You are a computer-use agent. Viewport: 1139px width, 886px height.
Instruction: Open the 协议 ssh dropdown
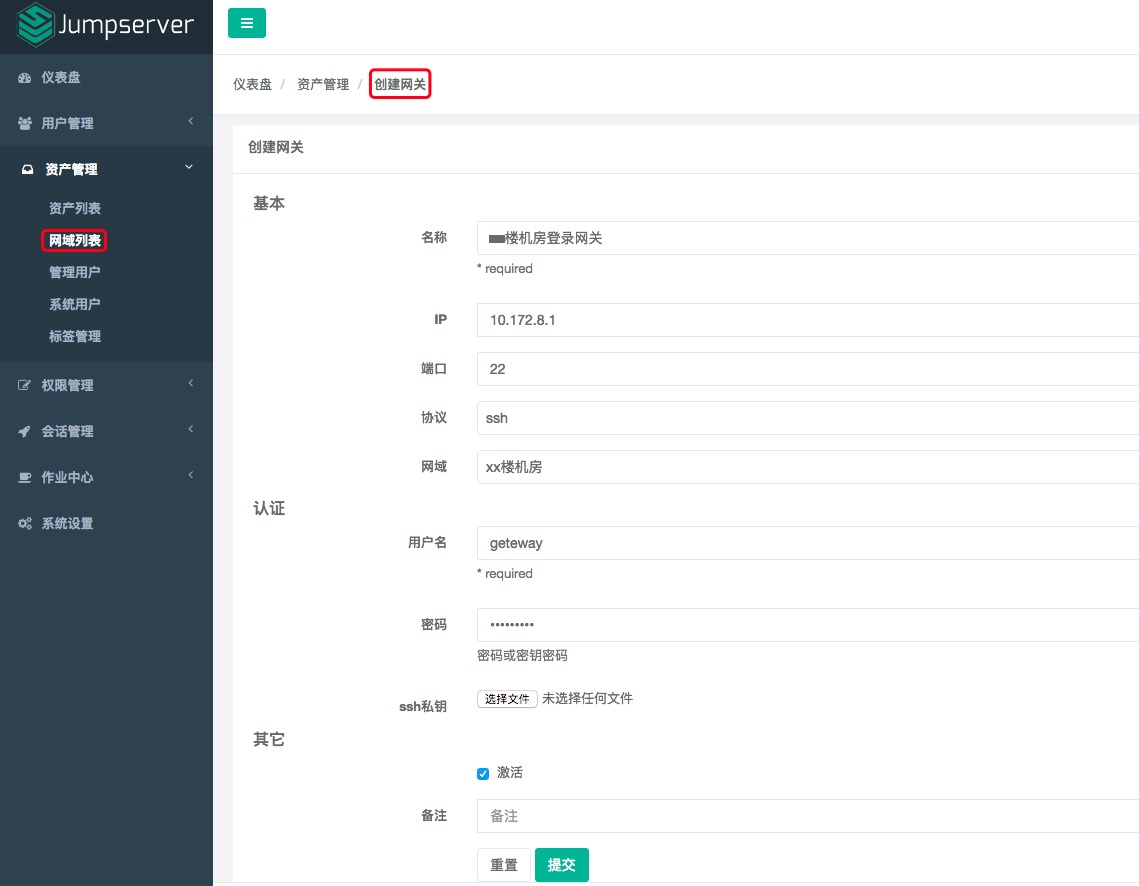point(808,418)
